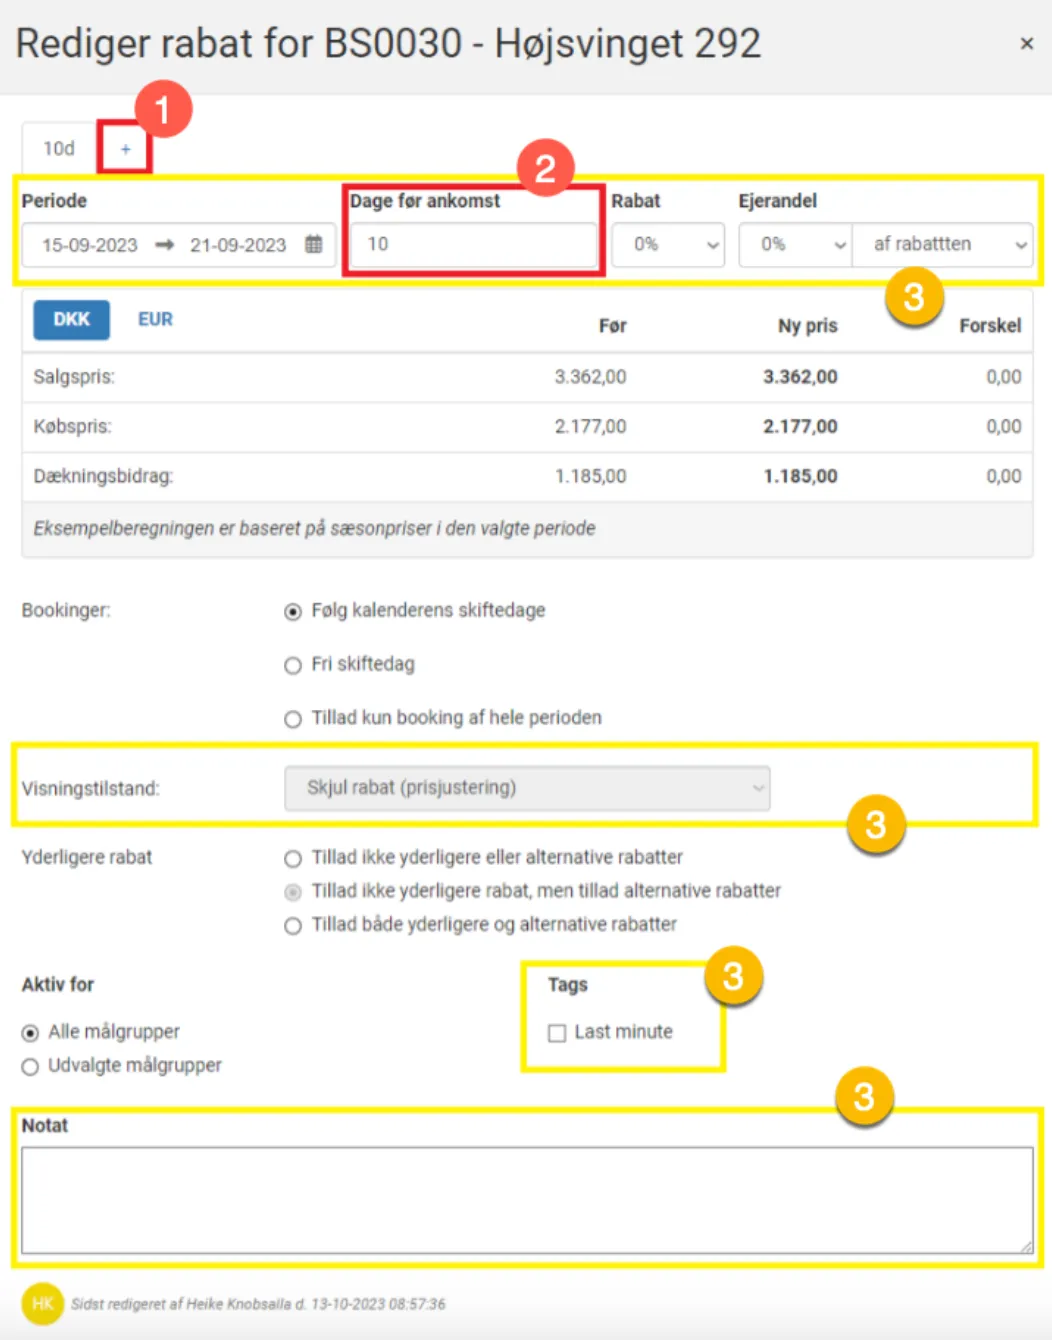The width and height of the screenshot is (1052, 1340).
Task: Select 'Fri skiftedag' radio button
Action: coord(293,665)
